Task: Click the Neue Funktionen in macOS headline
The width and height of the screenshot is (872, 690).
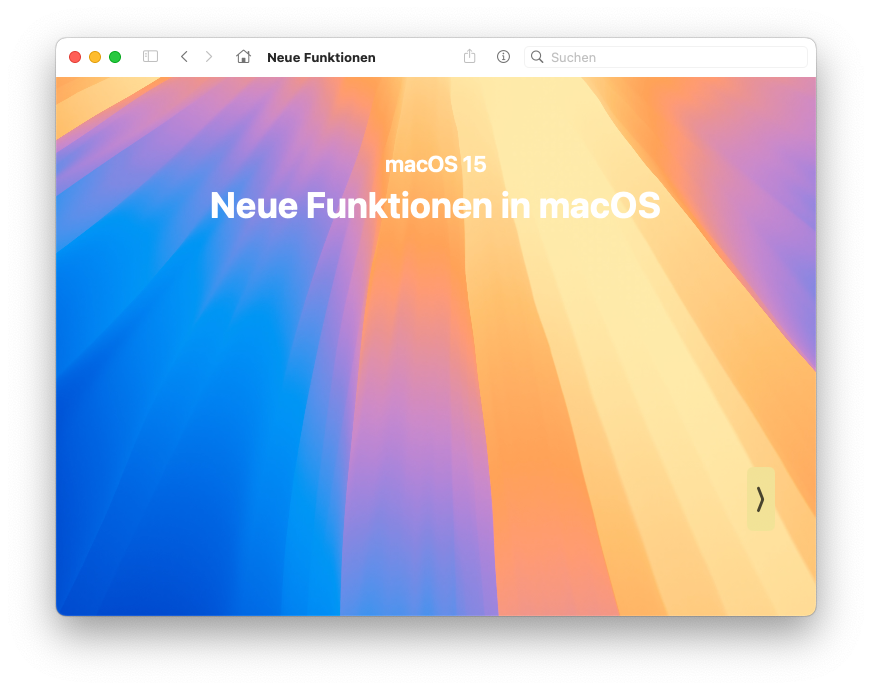Action: tap(435, 206)
